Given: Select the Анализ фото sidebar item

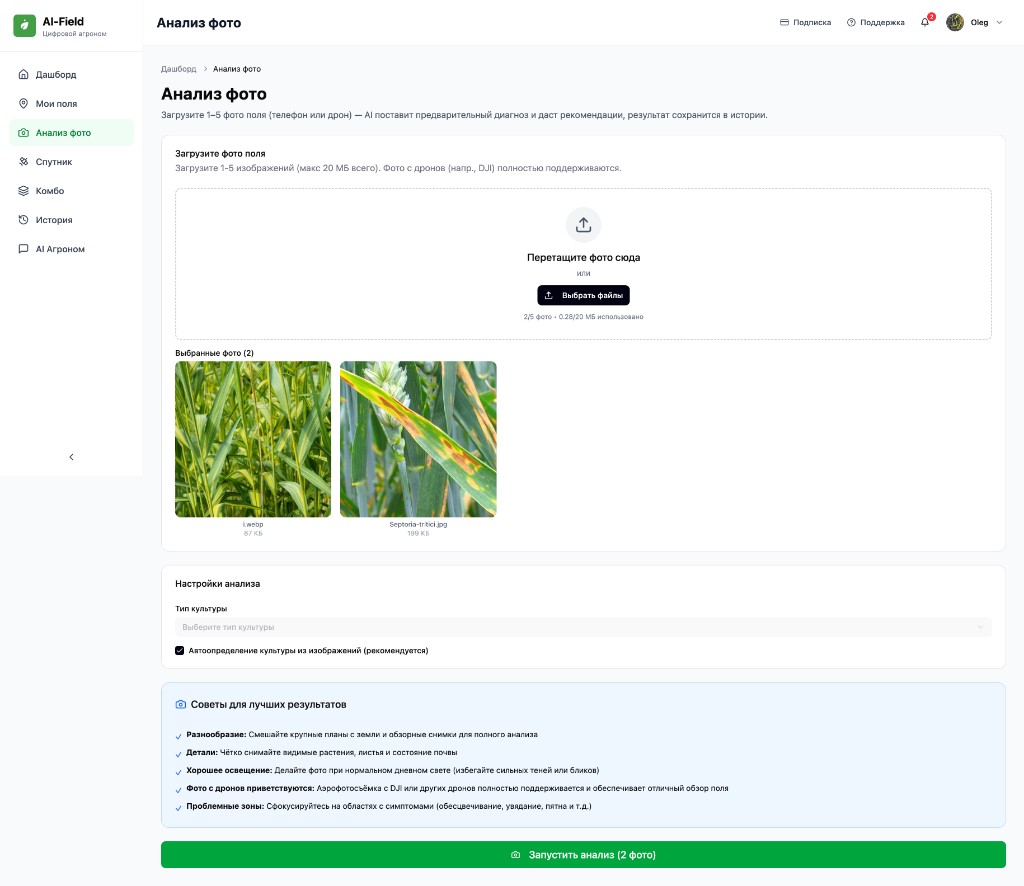Looking at the screenshot, I should [x=62, y=133].
